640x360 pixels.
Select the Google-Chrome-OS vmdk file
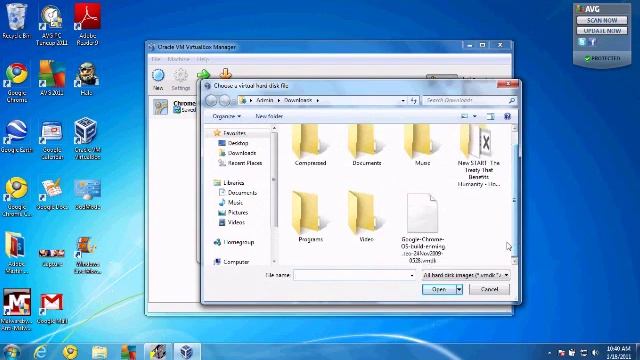(422, 229)
